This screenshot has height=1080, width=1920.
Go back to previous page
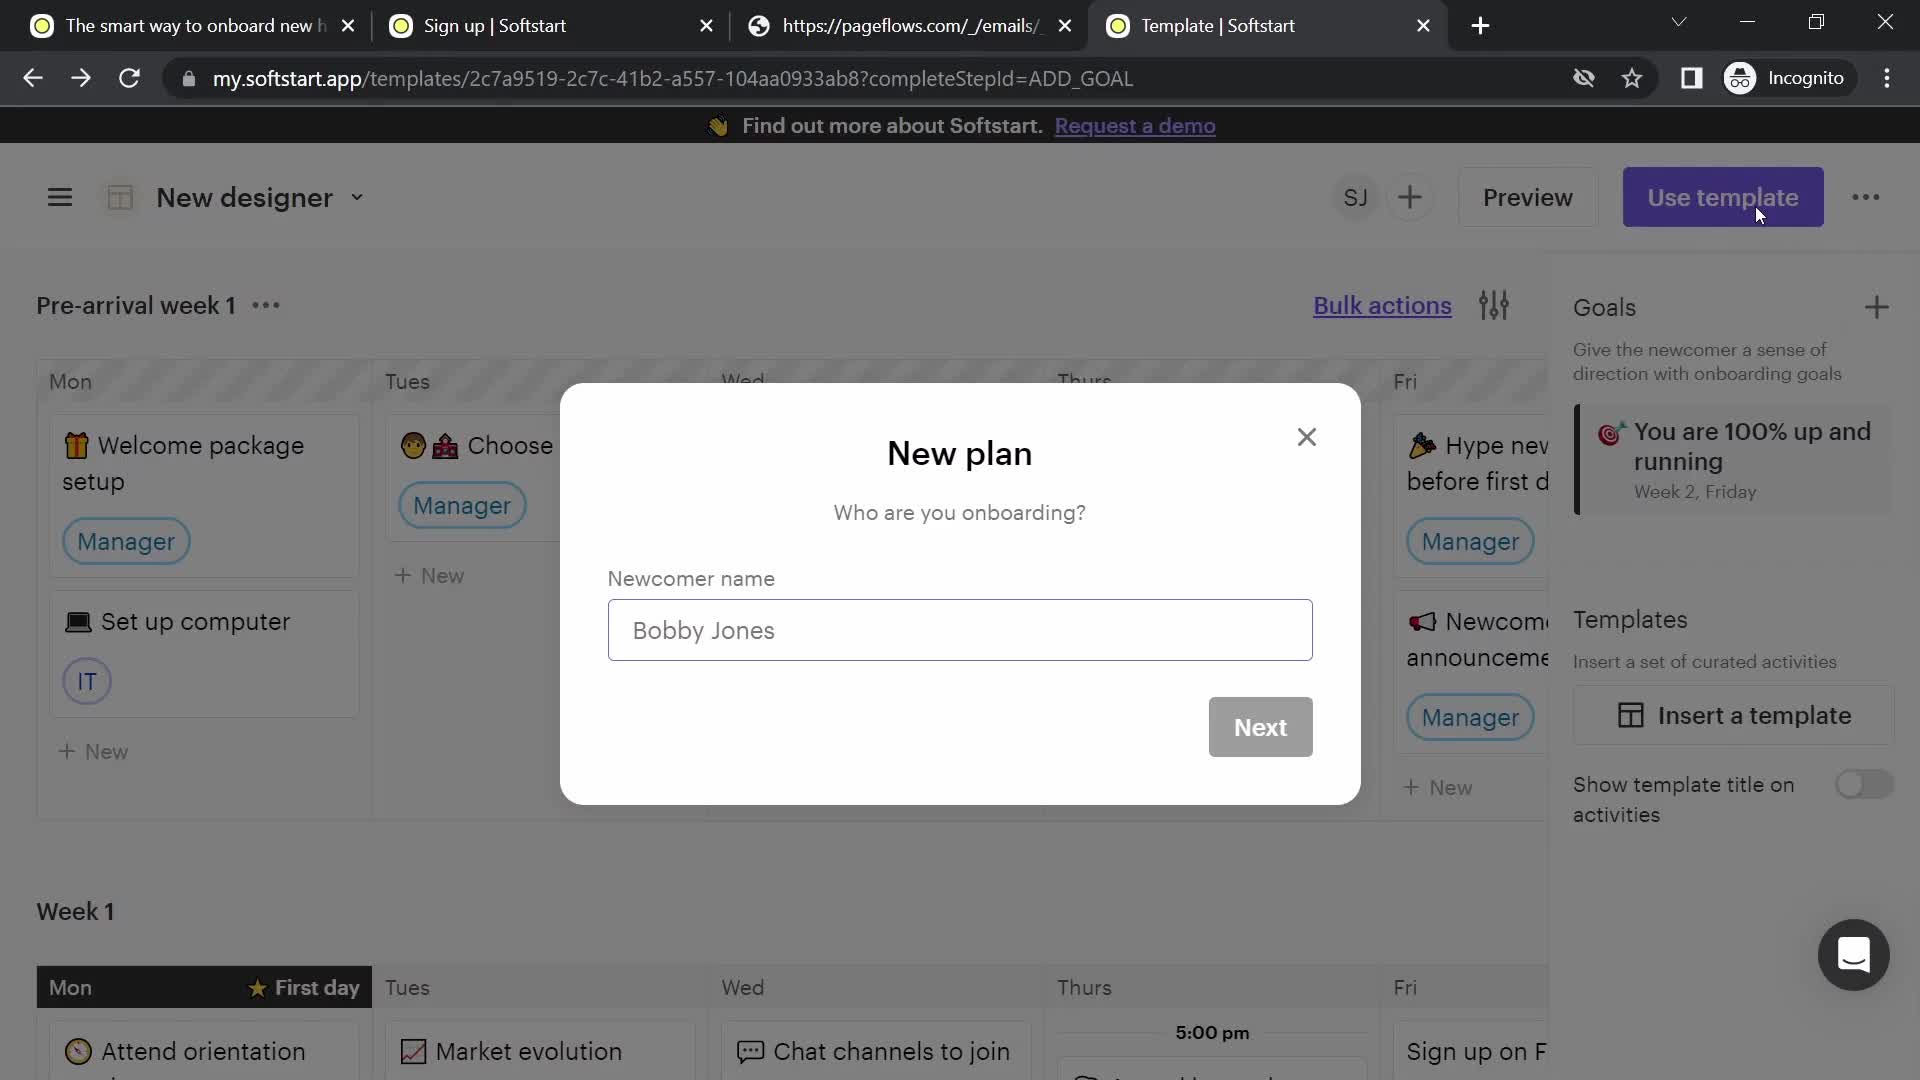coord(33,78)
